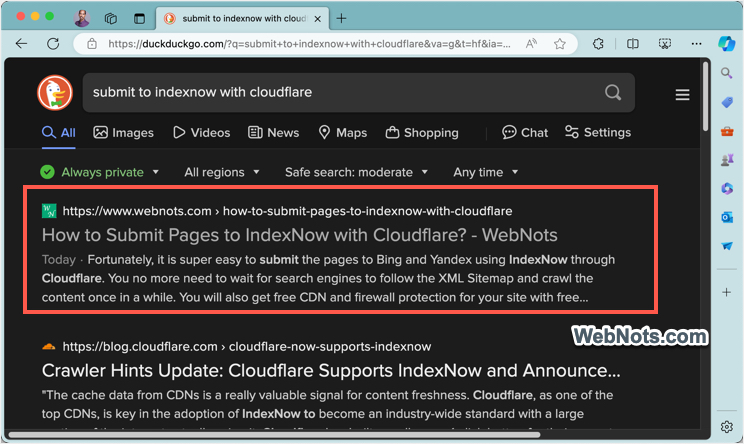744x444 pixels.
Task: Open the Edge three-dot settings menu
Action: pyautogui.click(x=696, y=44)
